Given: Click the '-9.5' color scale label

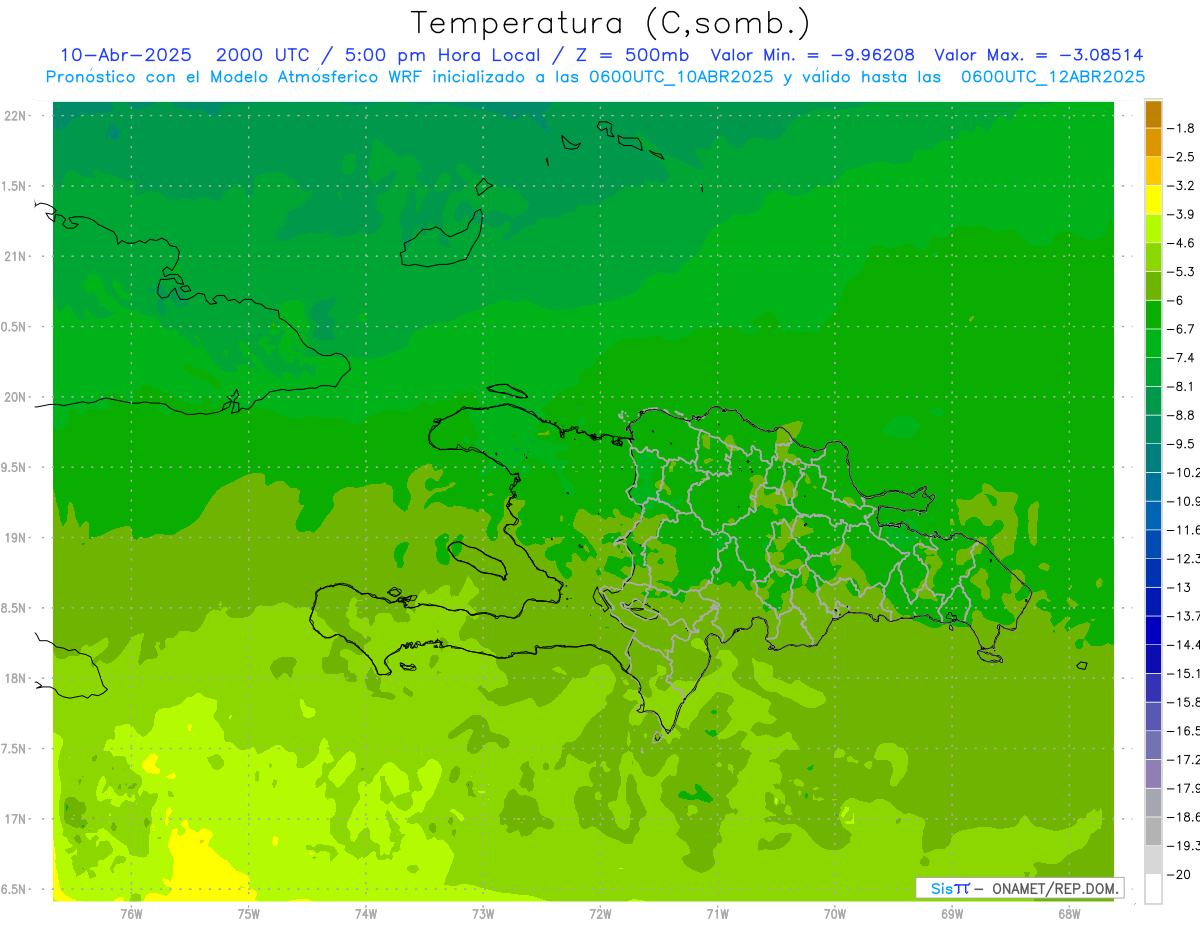Looking at the screenshot, I should pos(1181,443).
